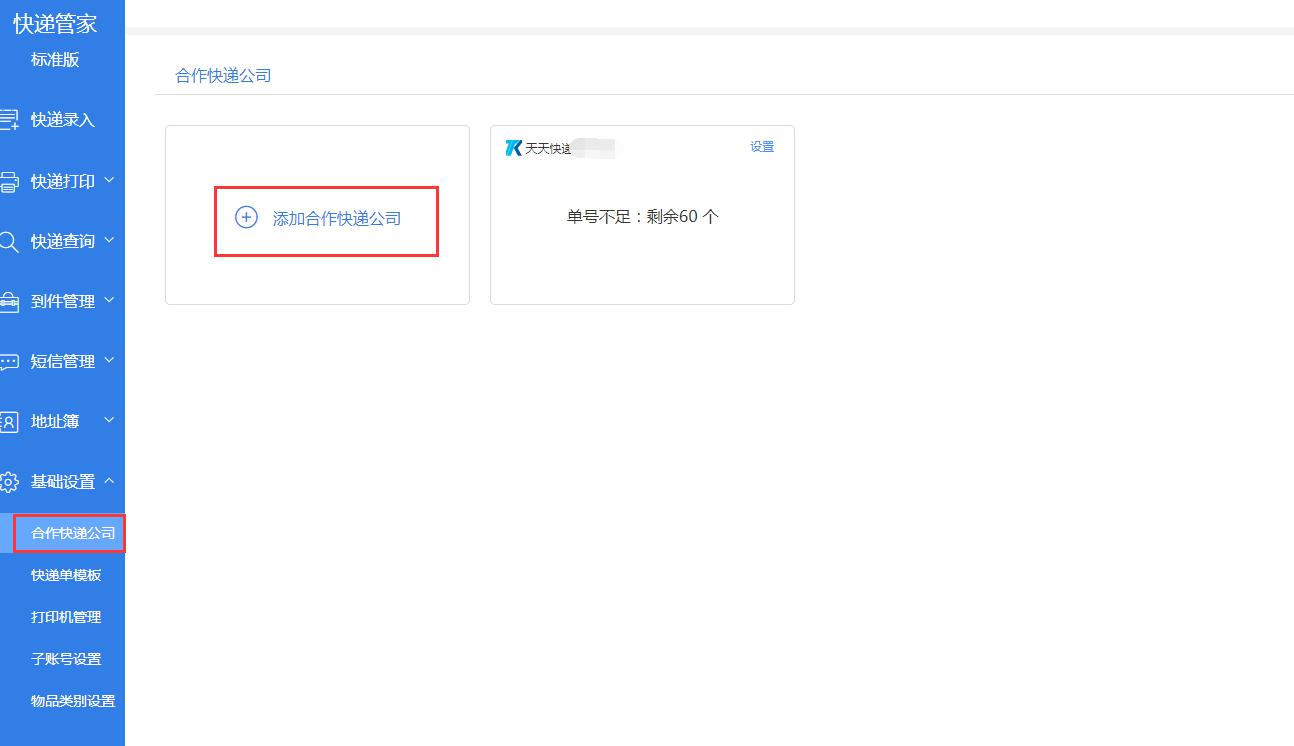
Task: Open 设置 link on 天天快递 card
Action: click(x=762, y=147)
